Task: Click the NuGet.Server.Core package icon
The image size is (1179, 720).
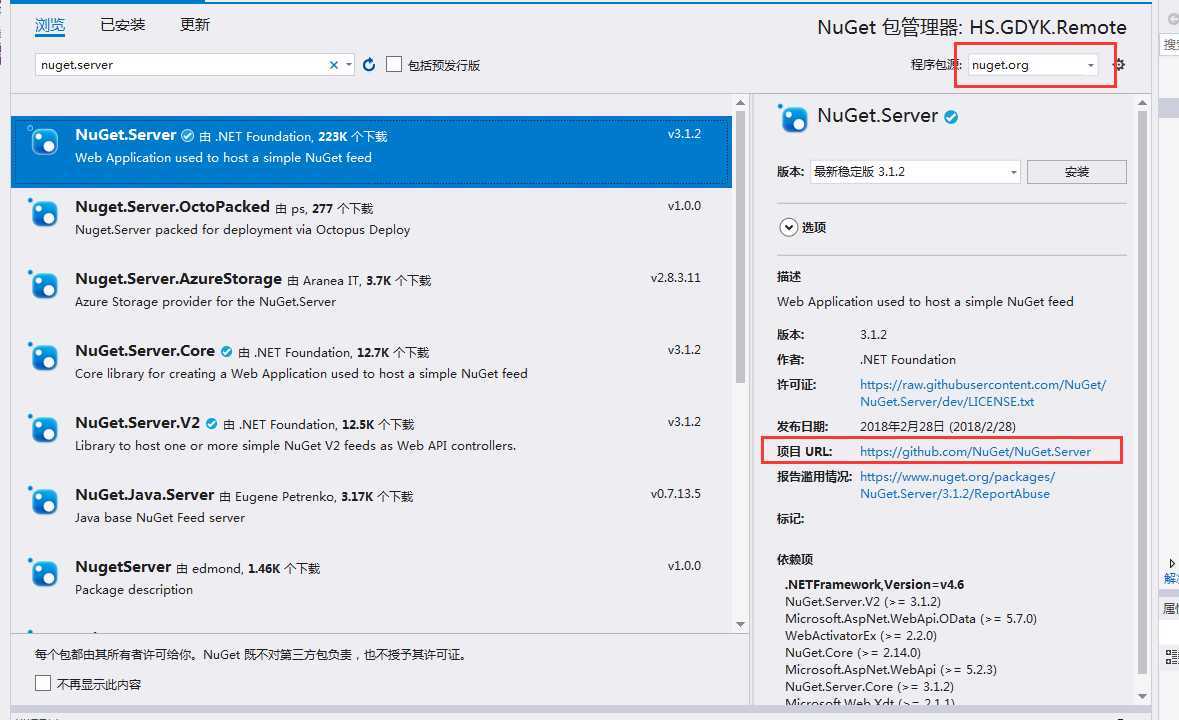Action: (x=43, y=356)
